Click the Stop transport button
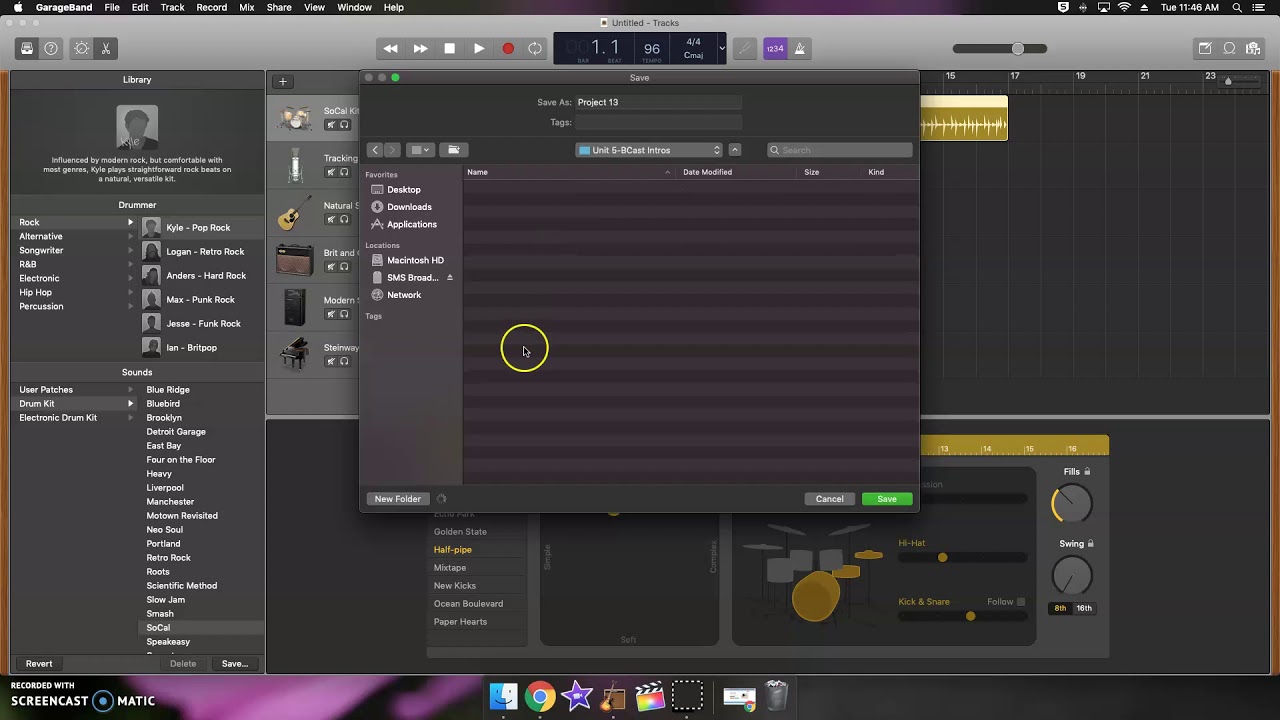The image size is (1280, 720). pyautogui.click(x=450, y=48)
